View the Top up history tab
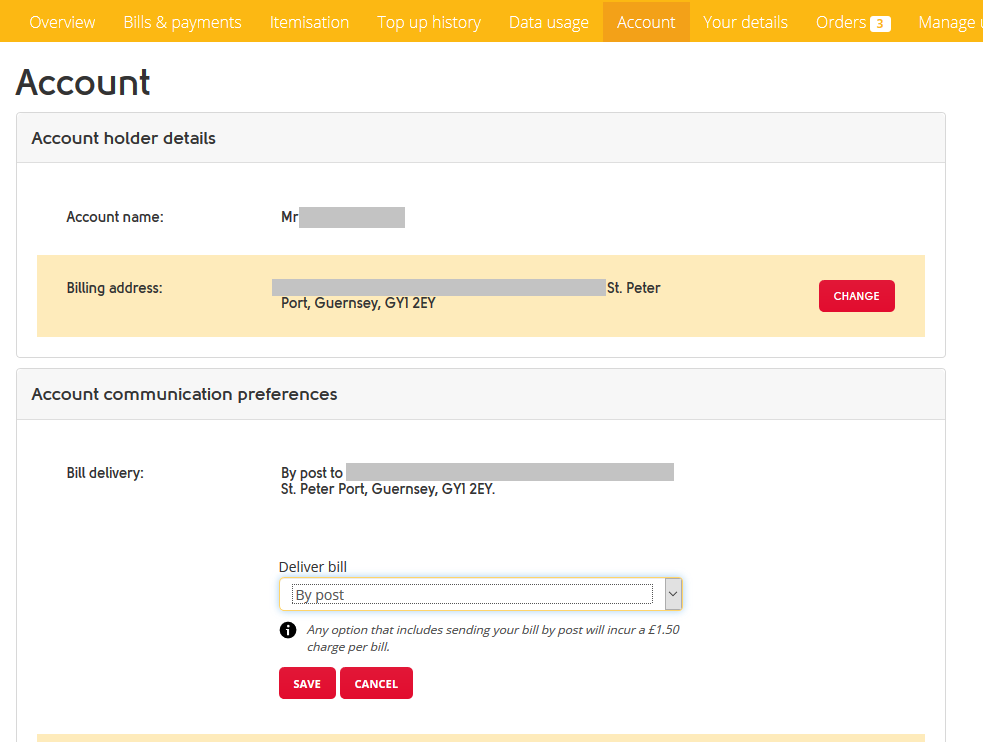Viewport: 983px width, 742px height. click(x=428, y=22)
